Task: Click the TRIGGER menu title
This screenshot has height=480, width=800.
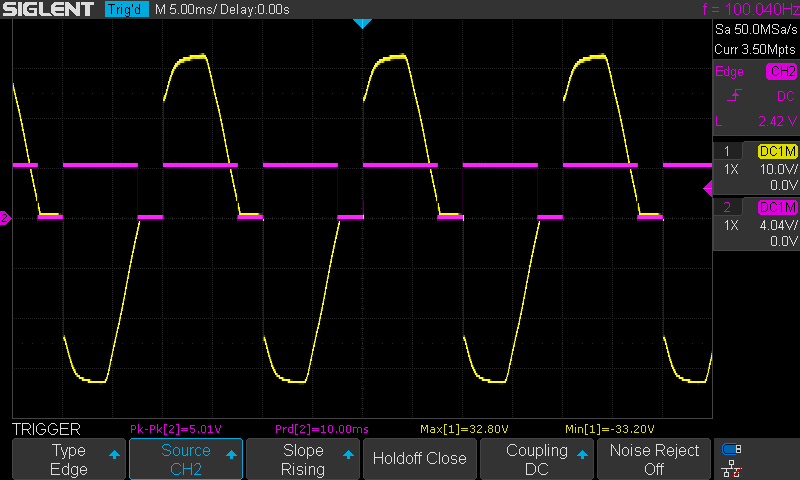Action: (46, 429)
